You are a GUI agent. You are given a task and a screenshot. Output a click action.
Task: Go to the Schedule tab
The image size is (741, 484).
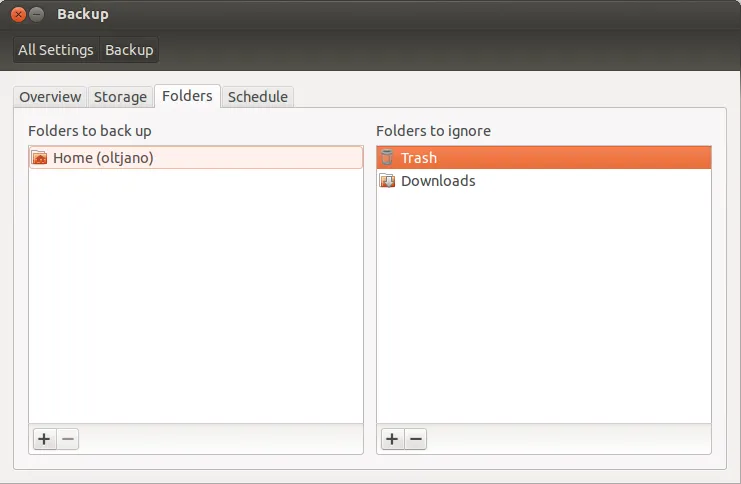point(257,97)
